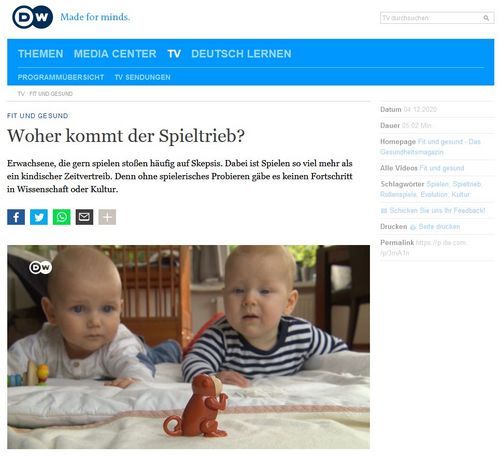
Task: Share article on Facebook
Action: click(16, 217)
